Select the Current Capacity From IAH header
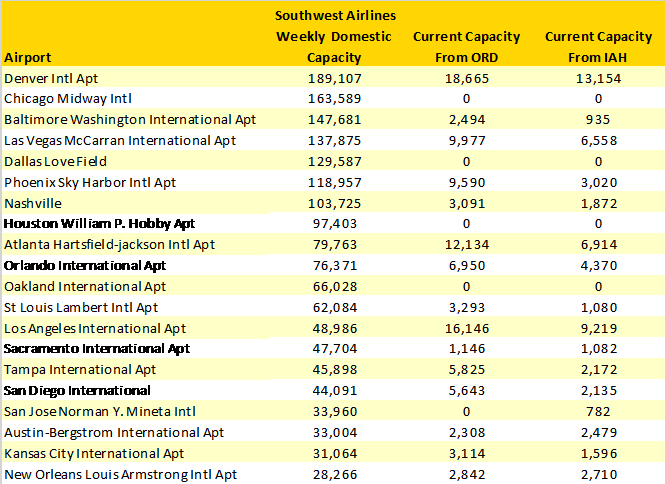 click(x=598, y=47)
